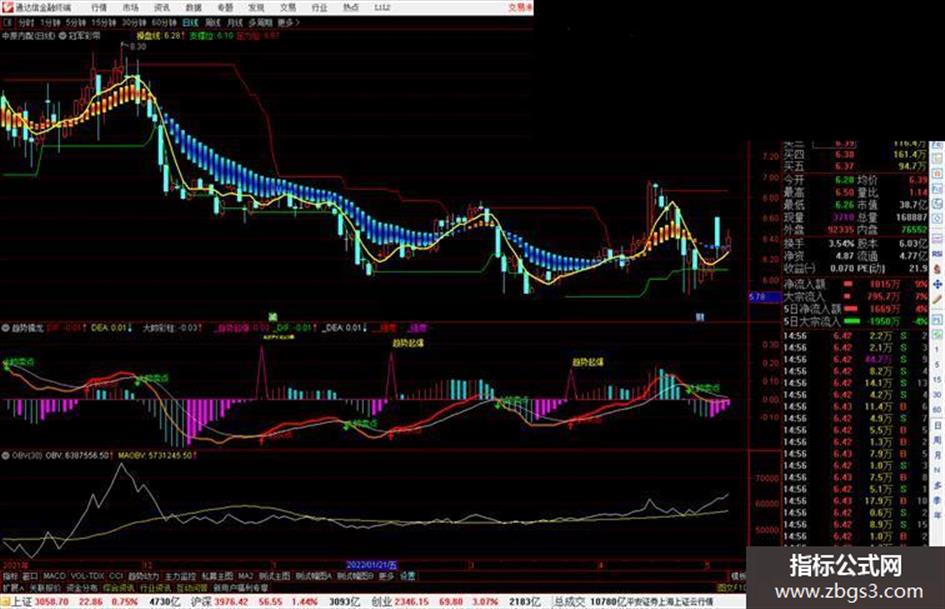Viewport: 945px width, 609px height.
Task: Select the 月线 monthly period
Action: click(x=234, y=22)
